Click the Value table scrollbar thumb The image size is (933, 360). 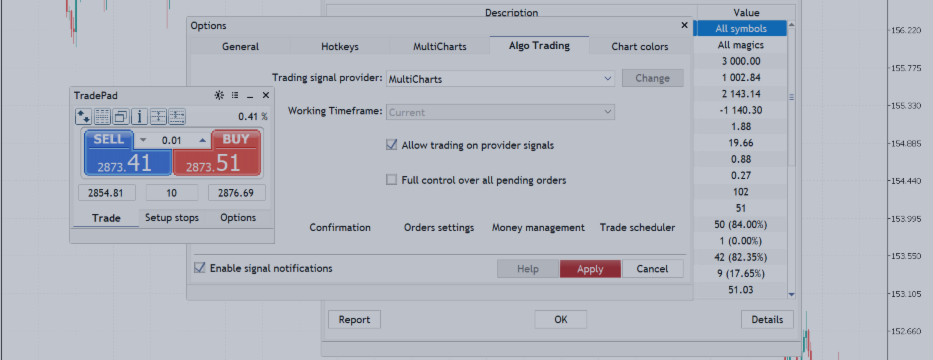coord(791,98)
